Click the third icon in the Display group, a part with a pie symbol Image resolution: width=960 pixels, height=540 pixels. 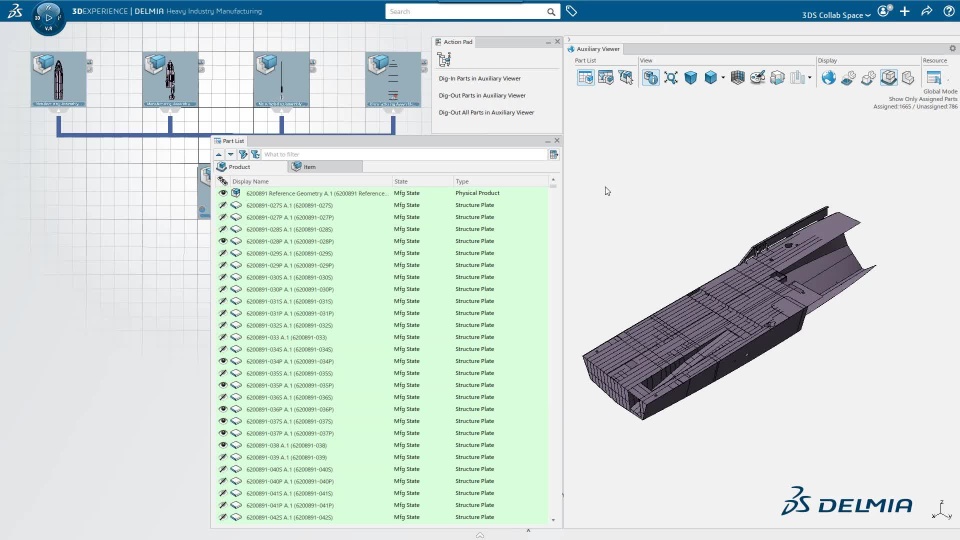[868, 77]
